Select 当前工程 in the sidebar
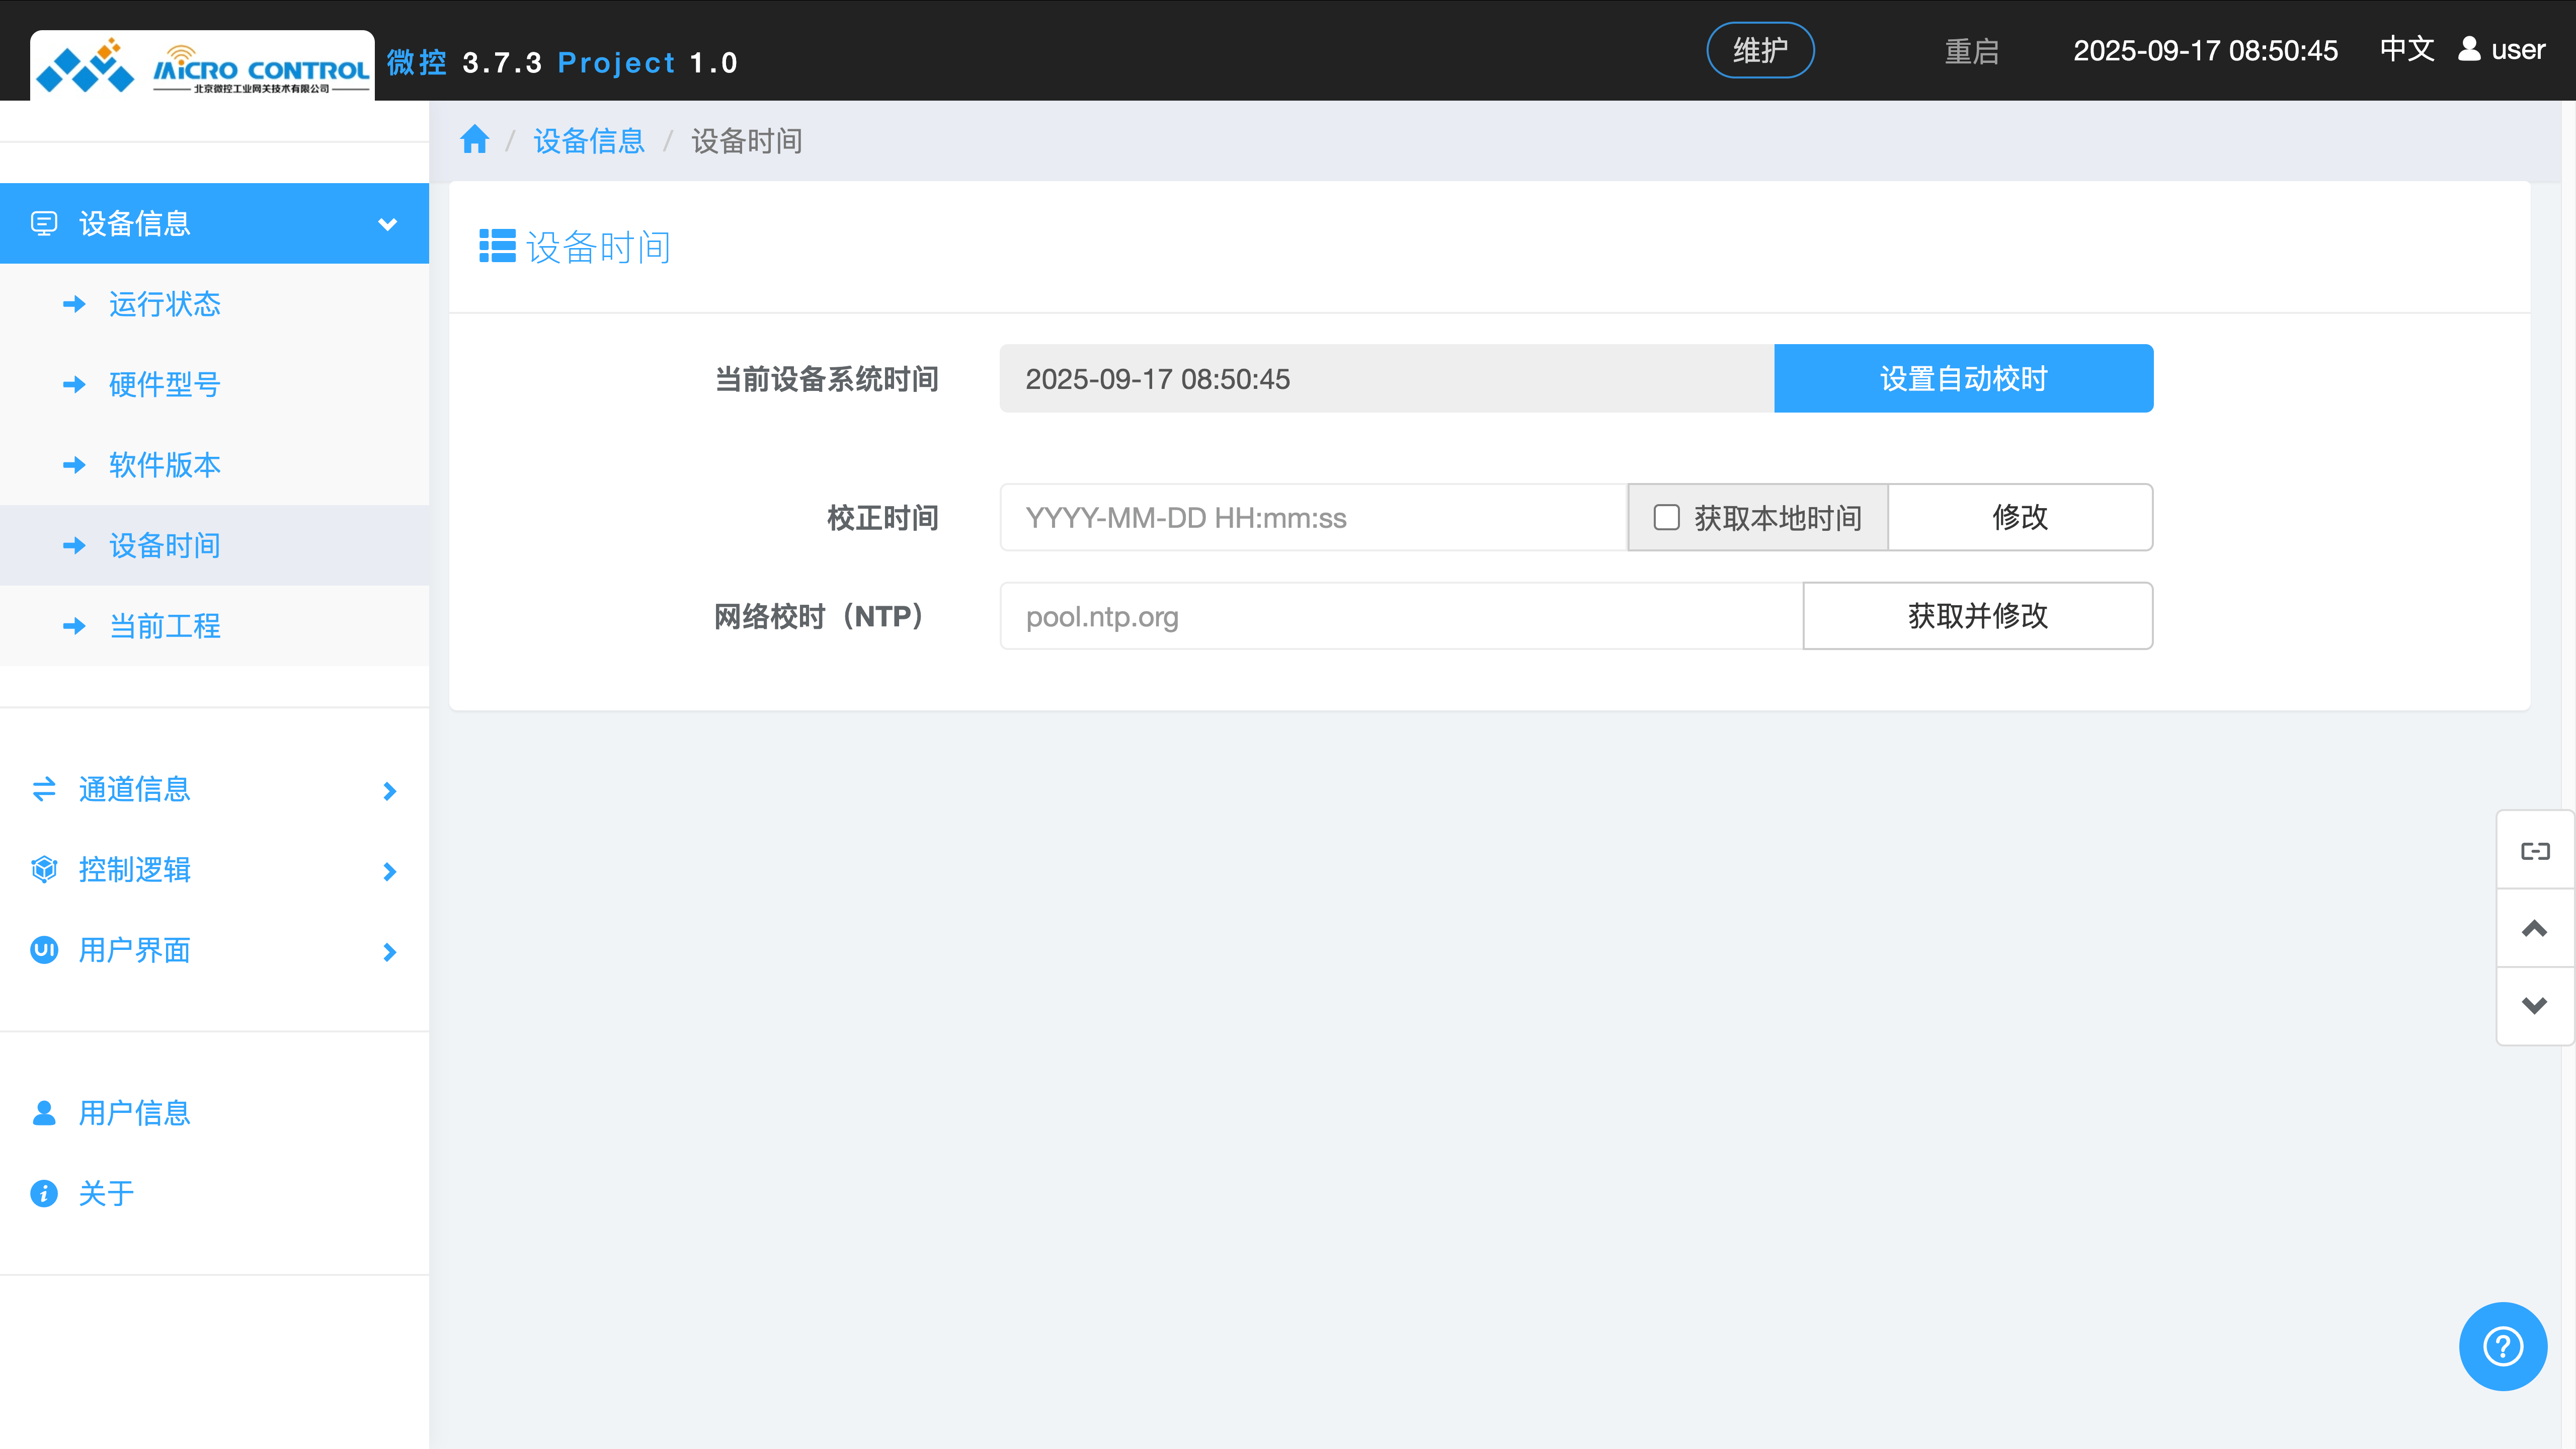Screen dimensions: 2576x1449 pos(164,626)
